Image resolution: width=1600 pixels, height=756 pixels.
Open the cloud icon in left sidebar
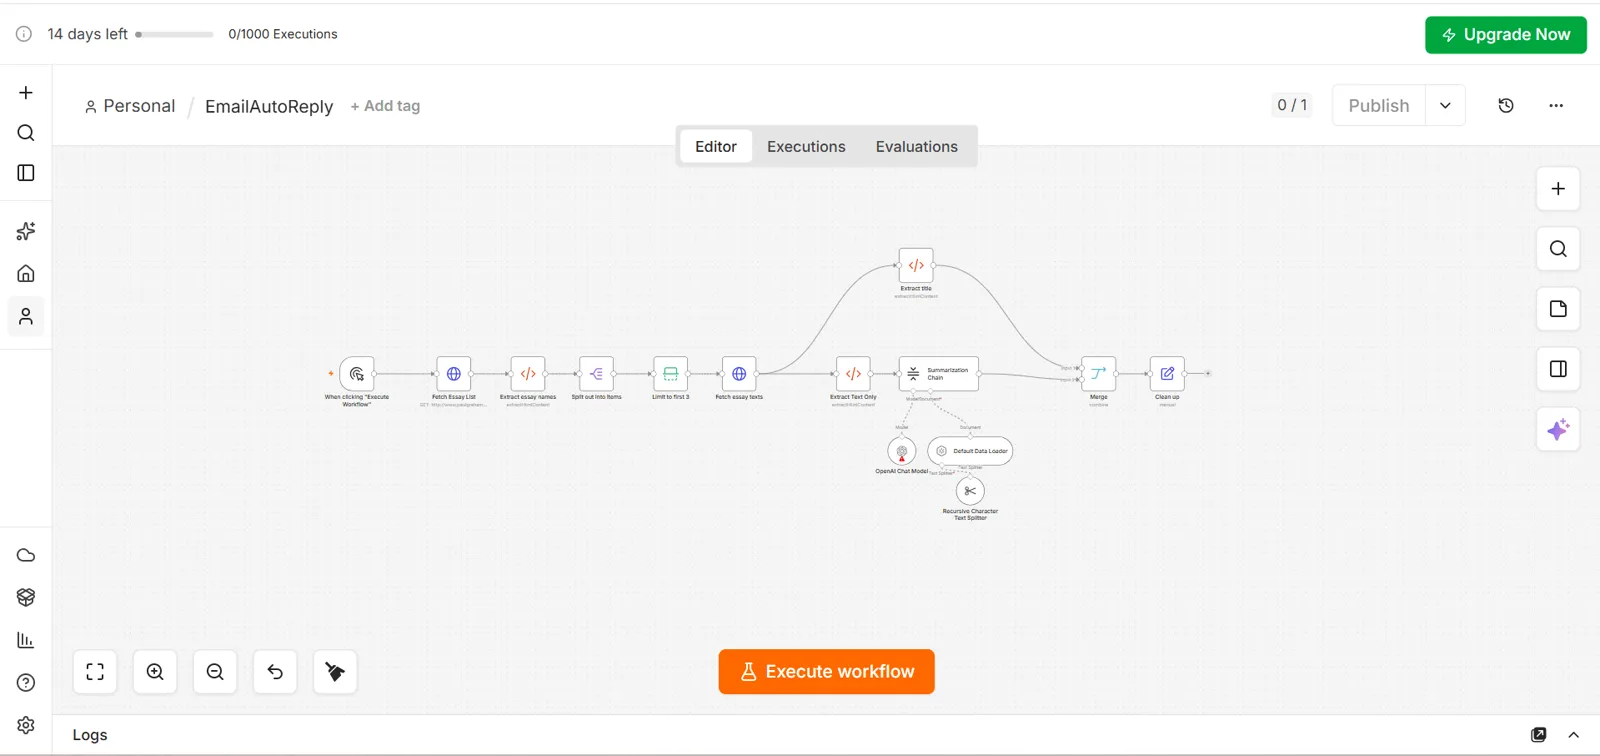pyautogui.click(x=26, y=555)
